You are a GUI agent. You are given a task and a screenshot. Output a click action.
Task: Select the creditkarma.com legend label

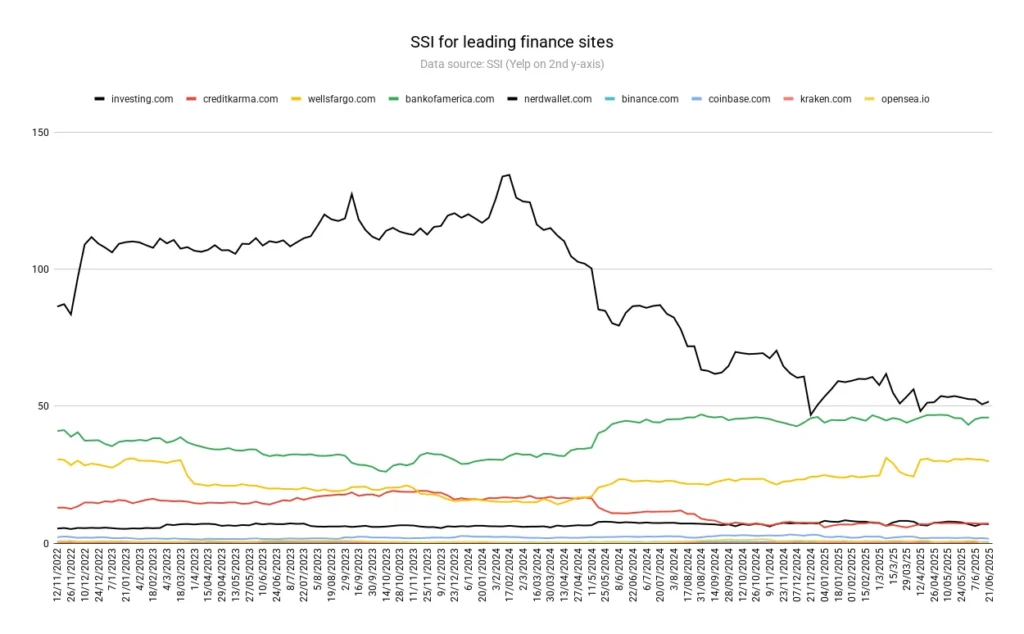240,99
